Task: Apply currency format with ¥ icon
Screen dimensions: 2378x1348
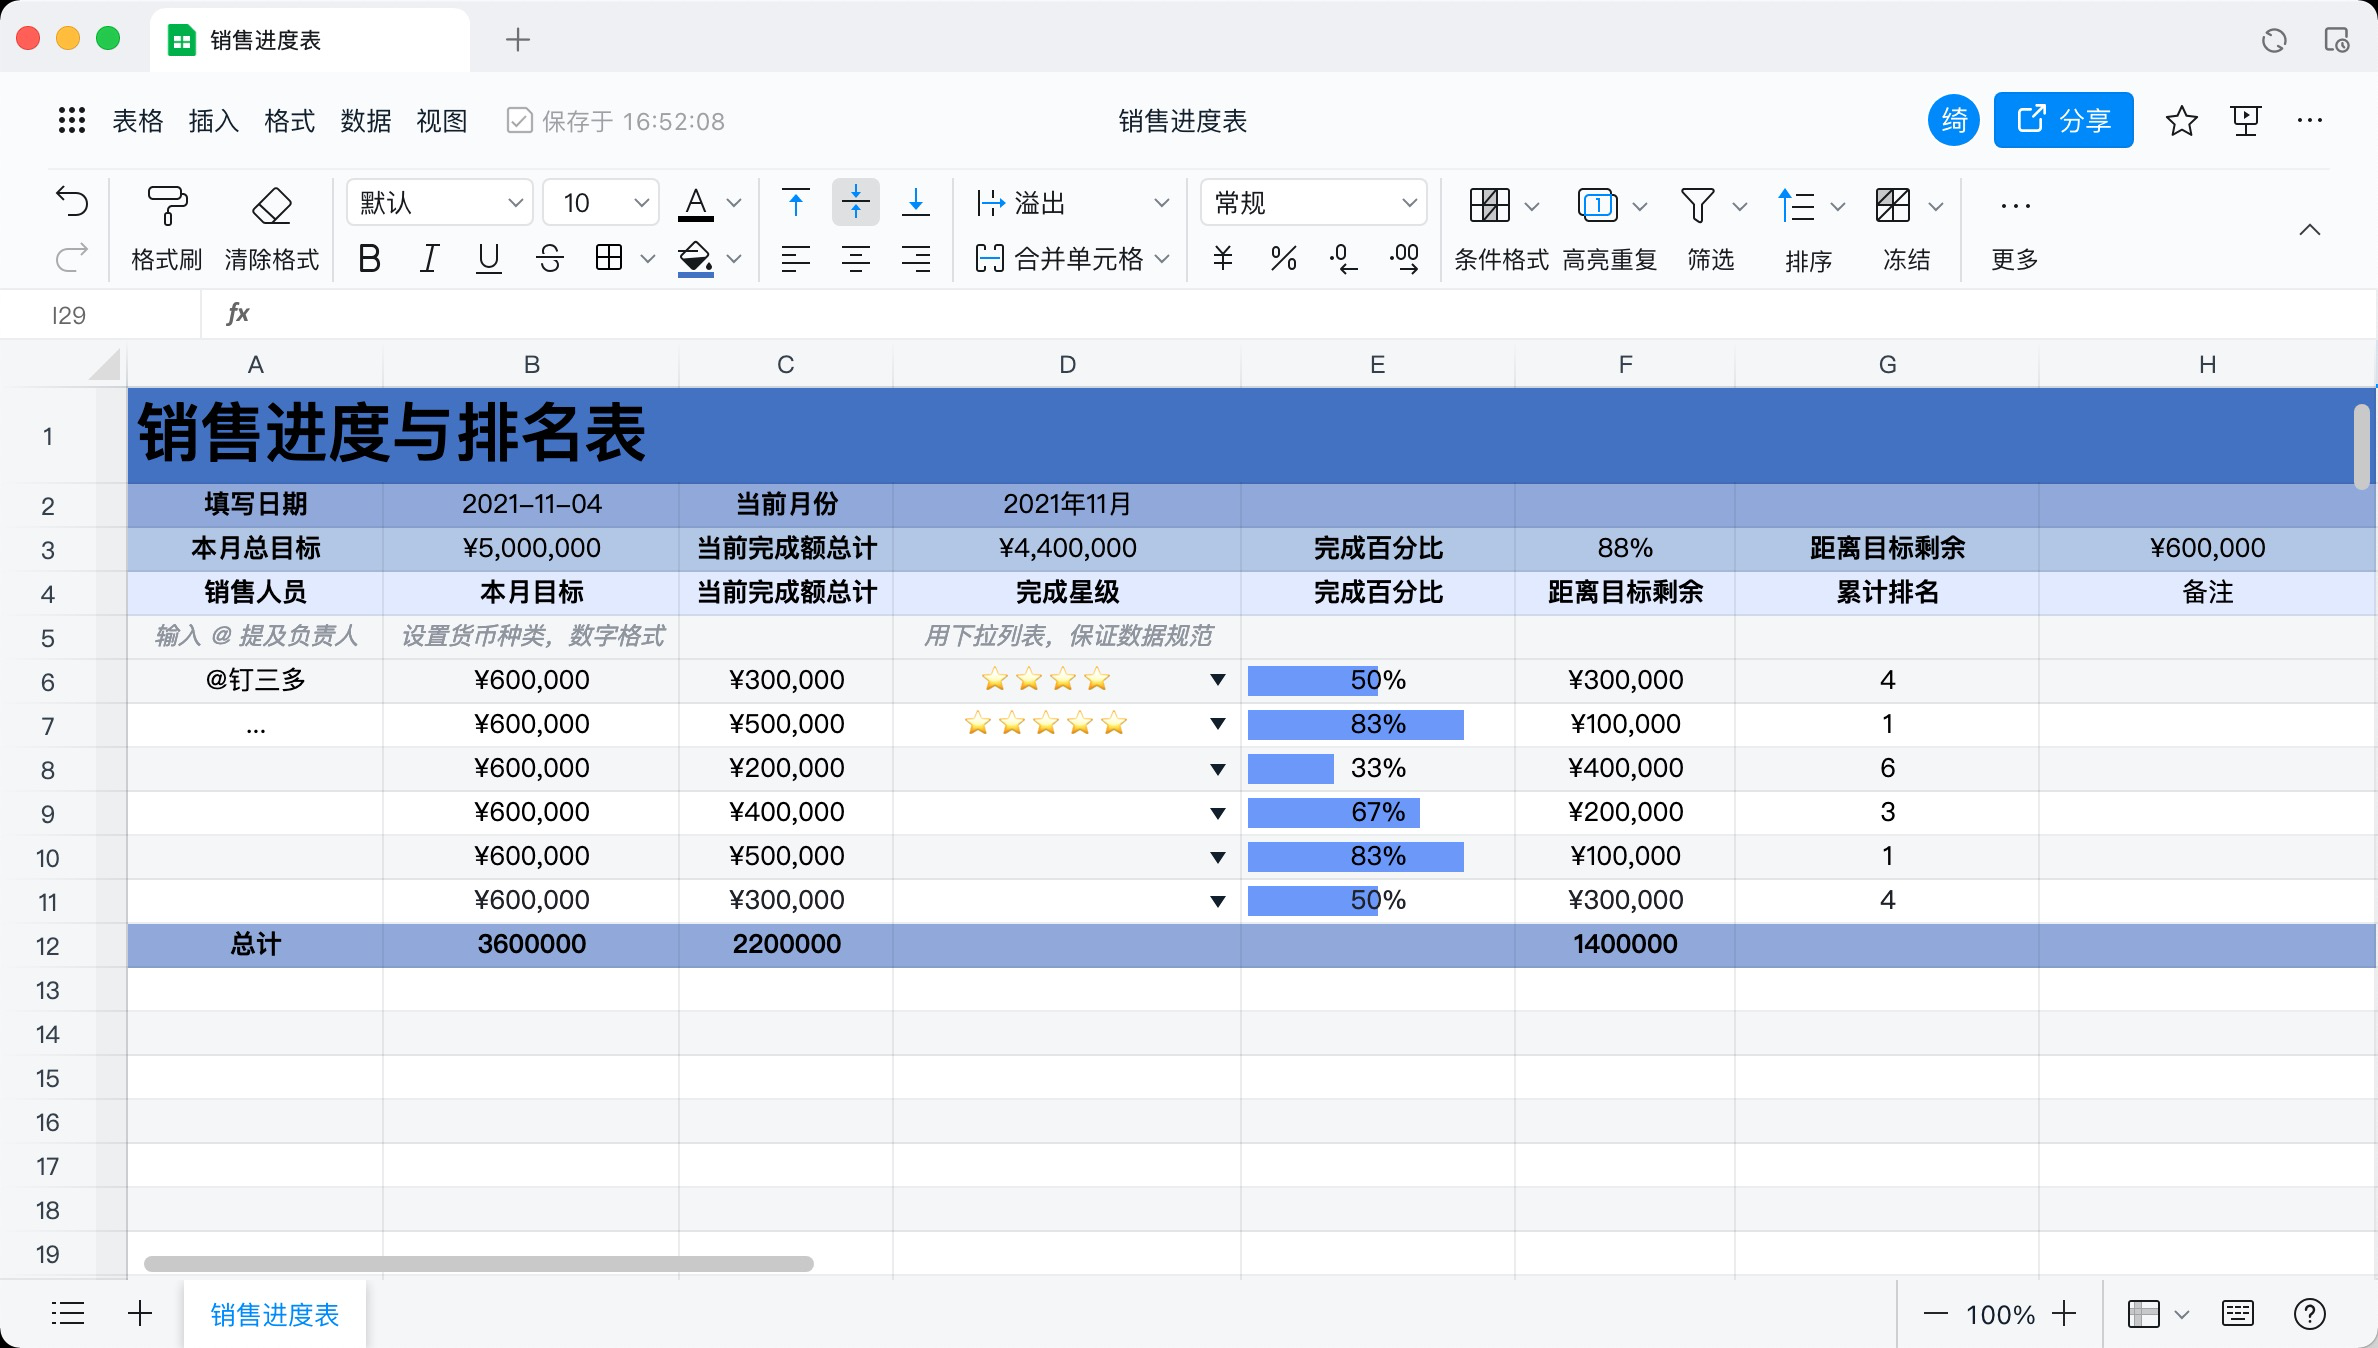Action: (1221, 258)
